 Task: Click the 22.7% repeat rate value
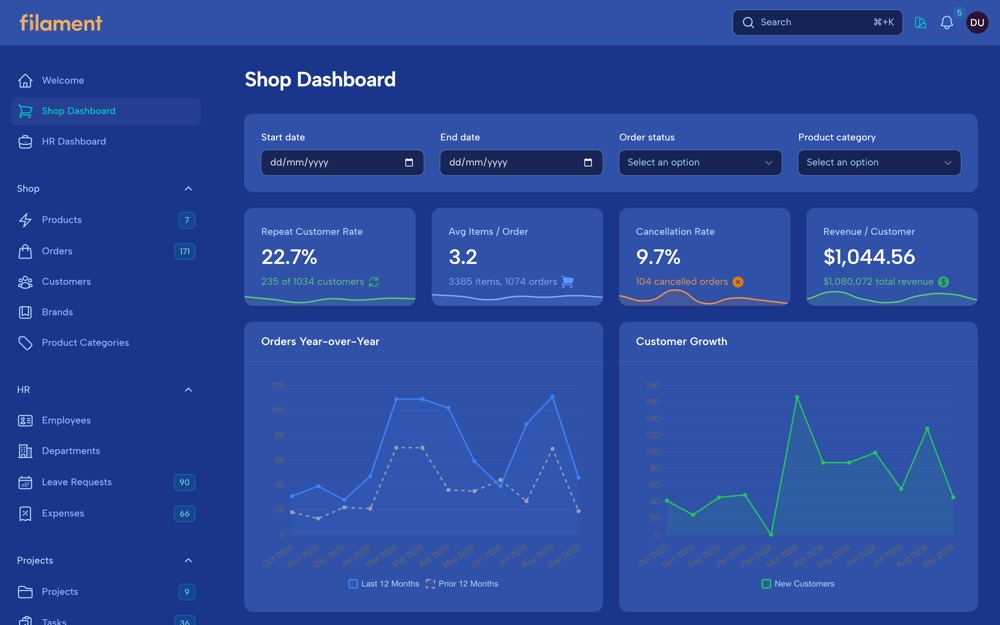[289, 257]
